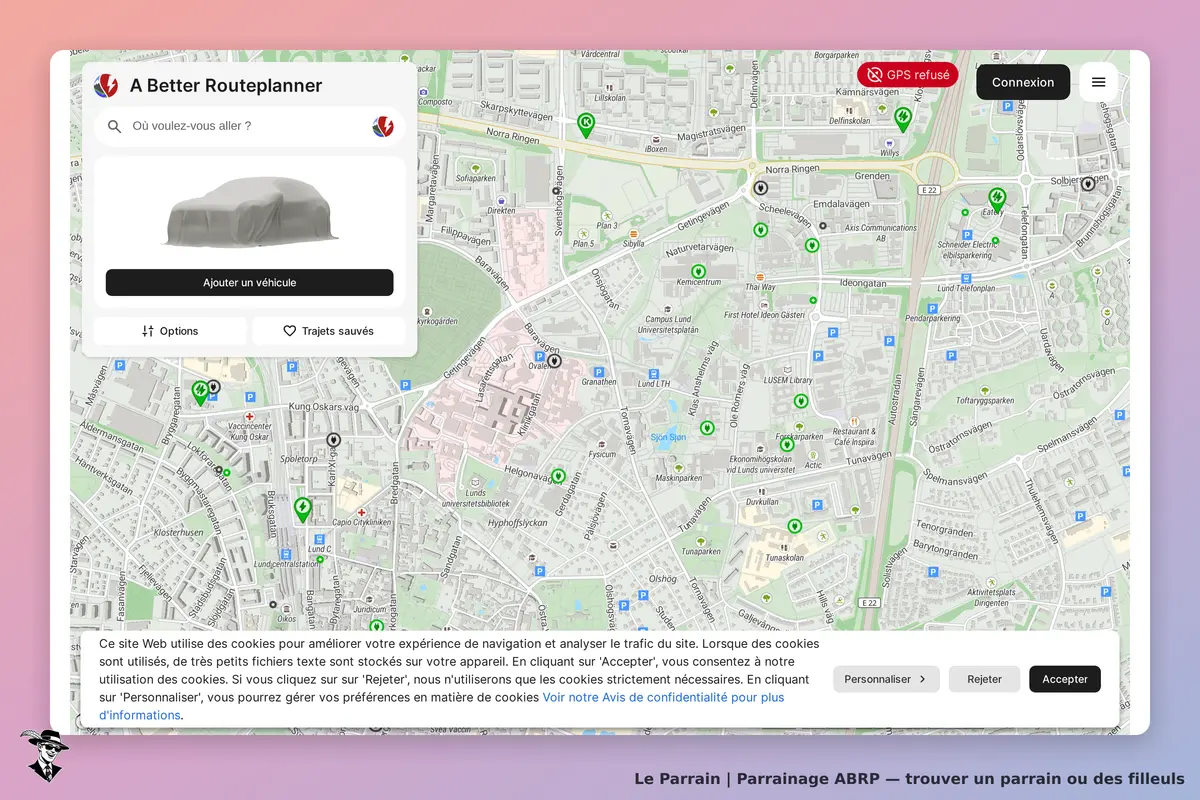The width and height of the screenshot is (1200, 800).
Task: Click the Thai Way food icon
Action: tap(760, 276)
